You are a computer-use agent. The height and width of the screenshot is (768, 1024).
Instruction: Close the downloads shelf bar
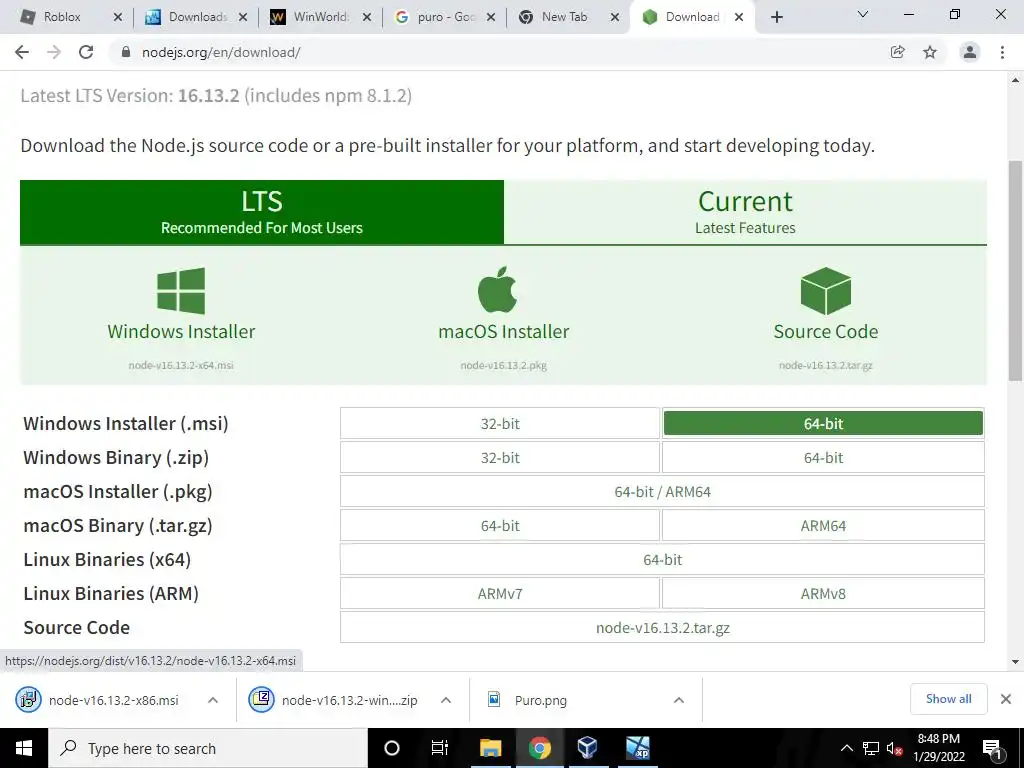pyautogui.click(x=1006, y=699)
